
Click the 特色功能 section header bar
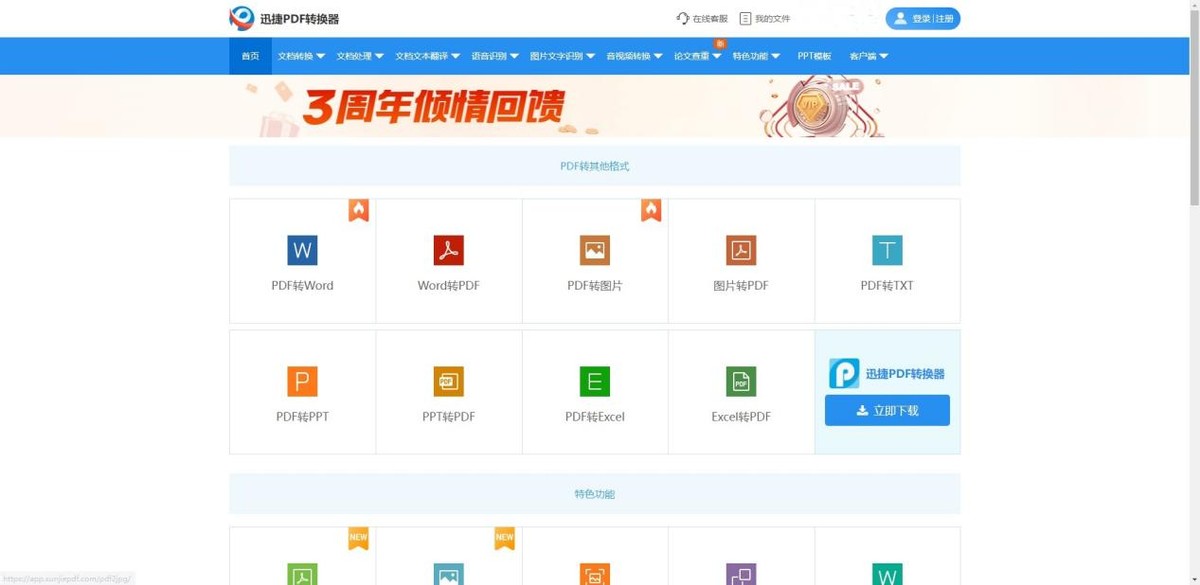coord(595,494)
